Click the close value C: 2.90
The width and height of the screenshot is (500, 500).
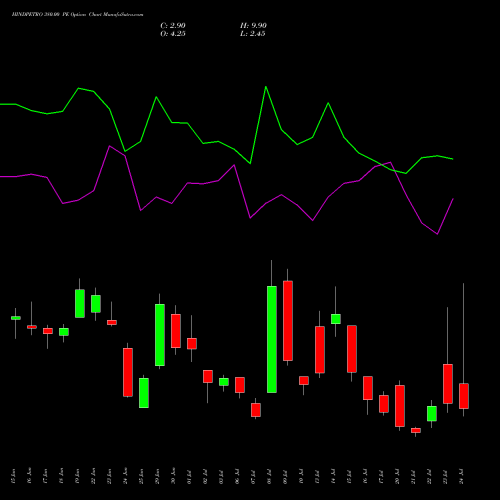click(x=173, y=26)
